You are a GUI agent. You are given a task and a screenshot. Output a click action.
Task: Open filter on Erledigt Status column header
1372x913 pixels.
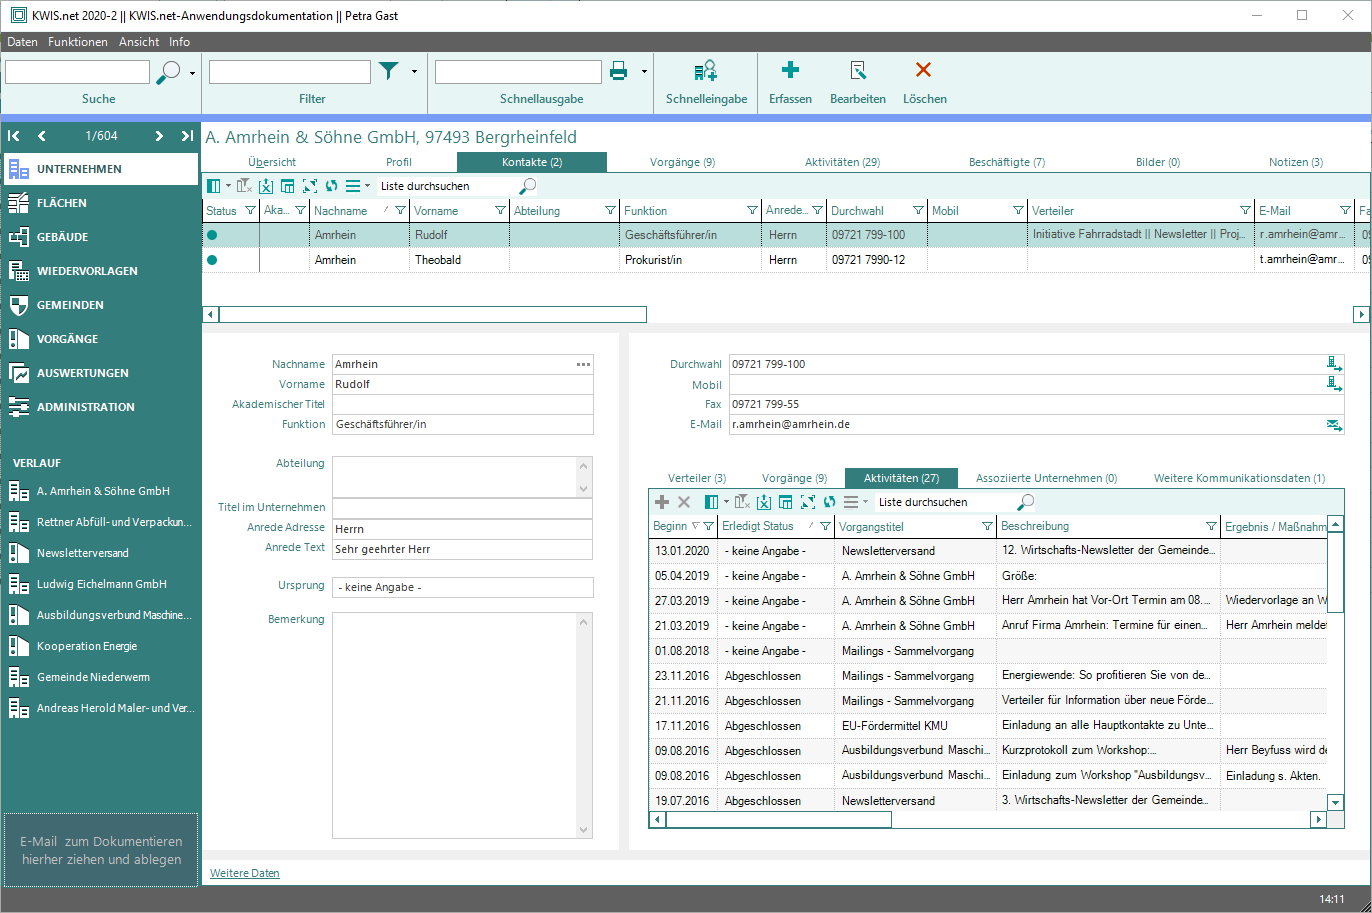coord(825,526)
